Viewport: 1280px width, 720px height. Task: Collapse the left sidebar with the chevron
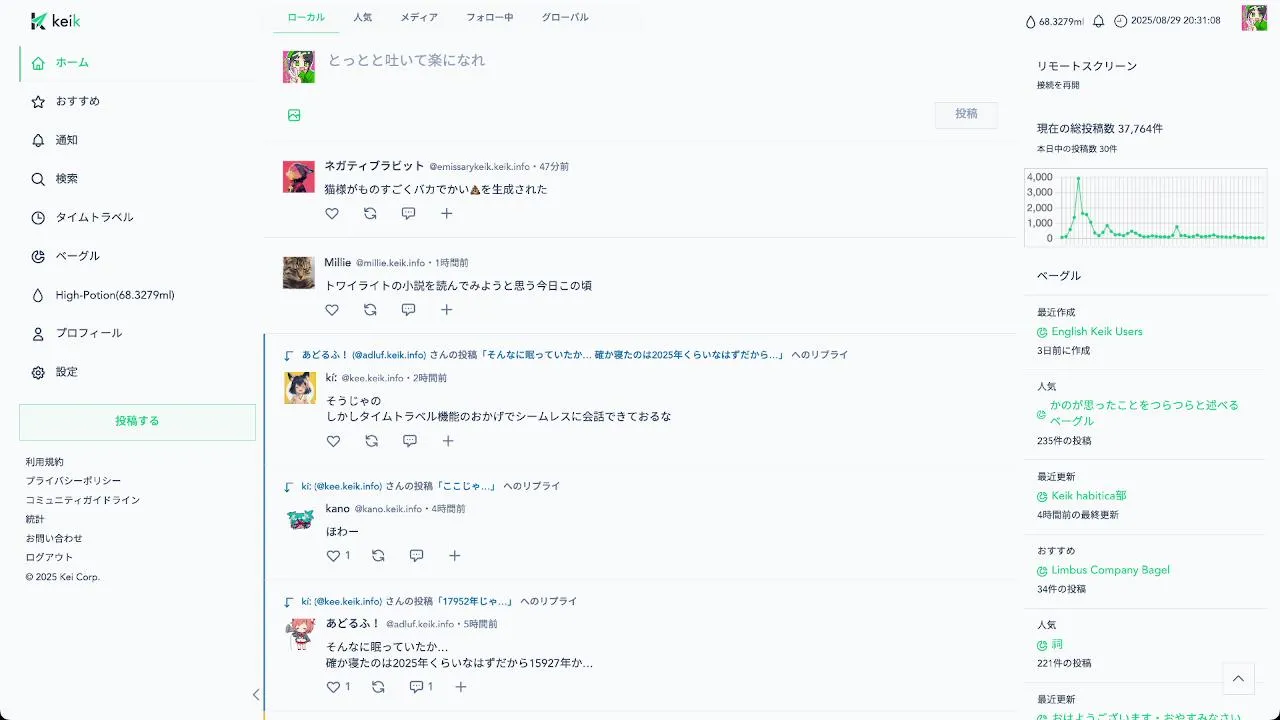tap(256, 694)
